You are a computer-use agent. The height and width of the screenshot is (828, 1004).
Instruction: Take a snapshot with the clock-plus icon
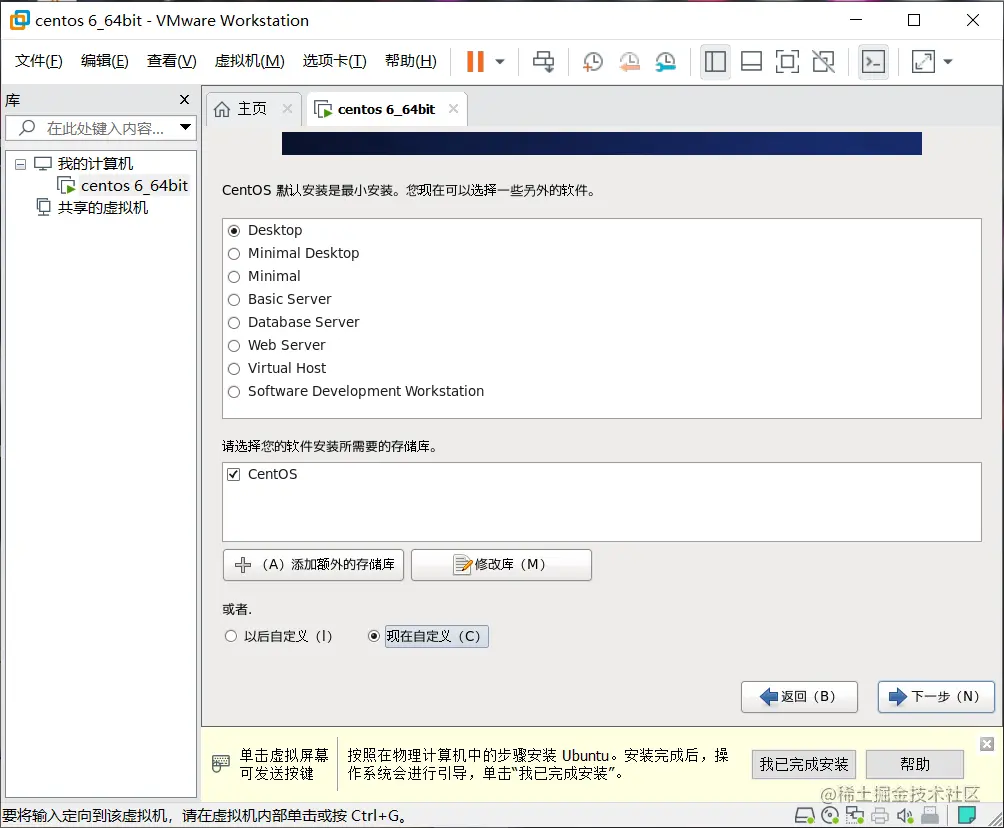click(x=593, y=61)
